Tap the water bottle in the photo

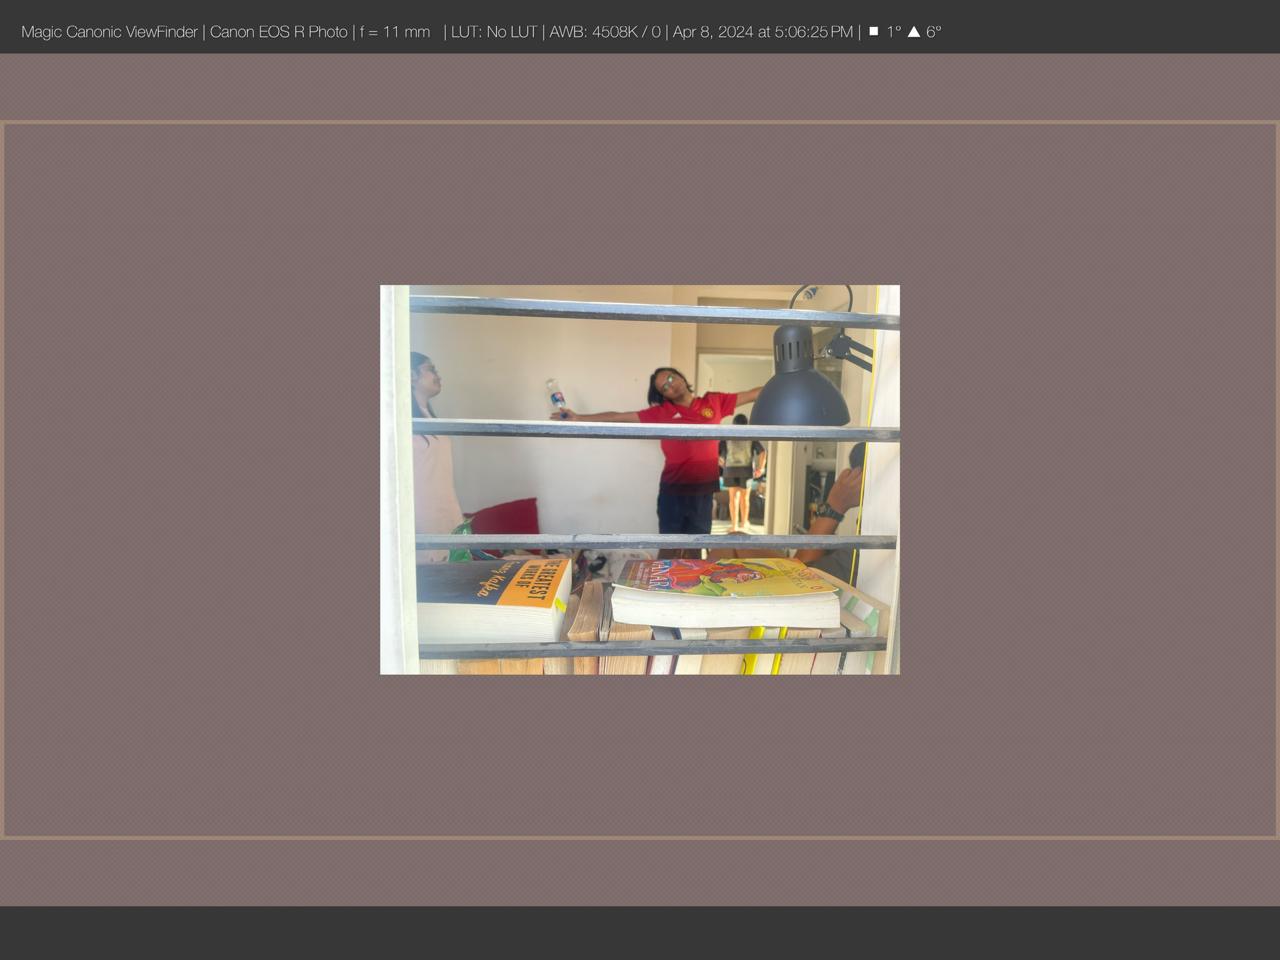(555, 397)
